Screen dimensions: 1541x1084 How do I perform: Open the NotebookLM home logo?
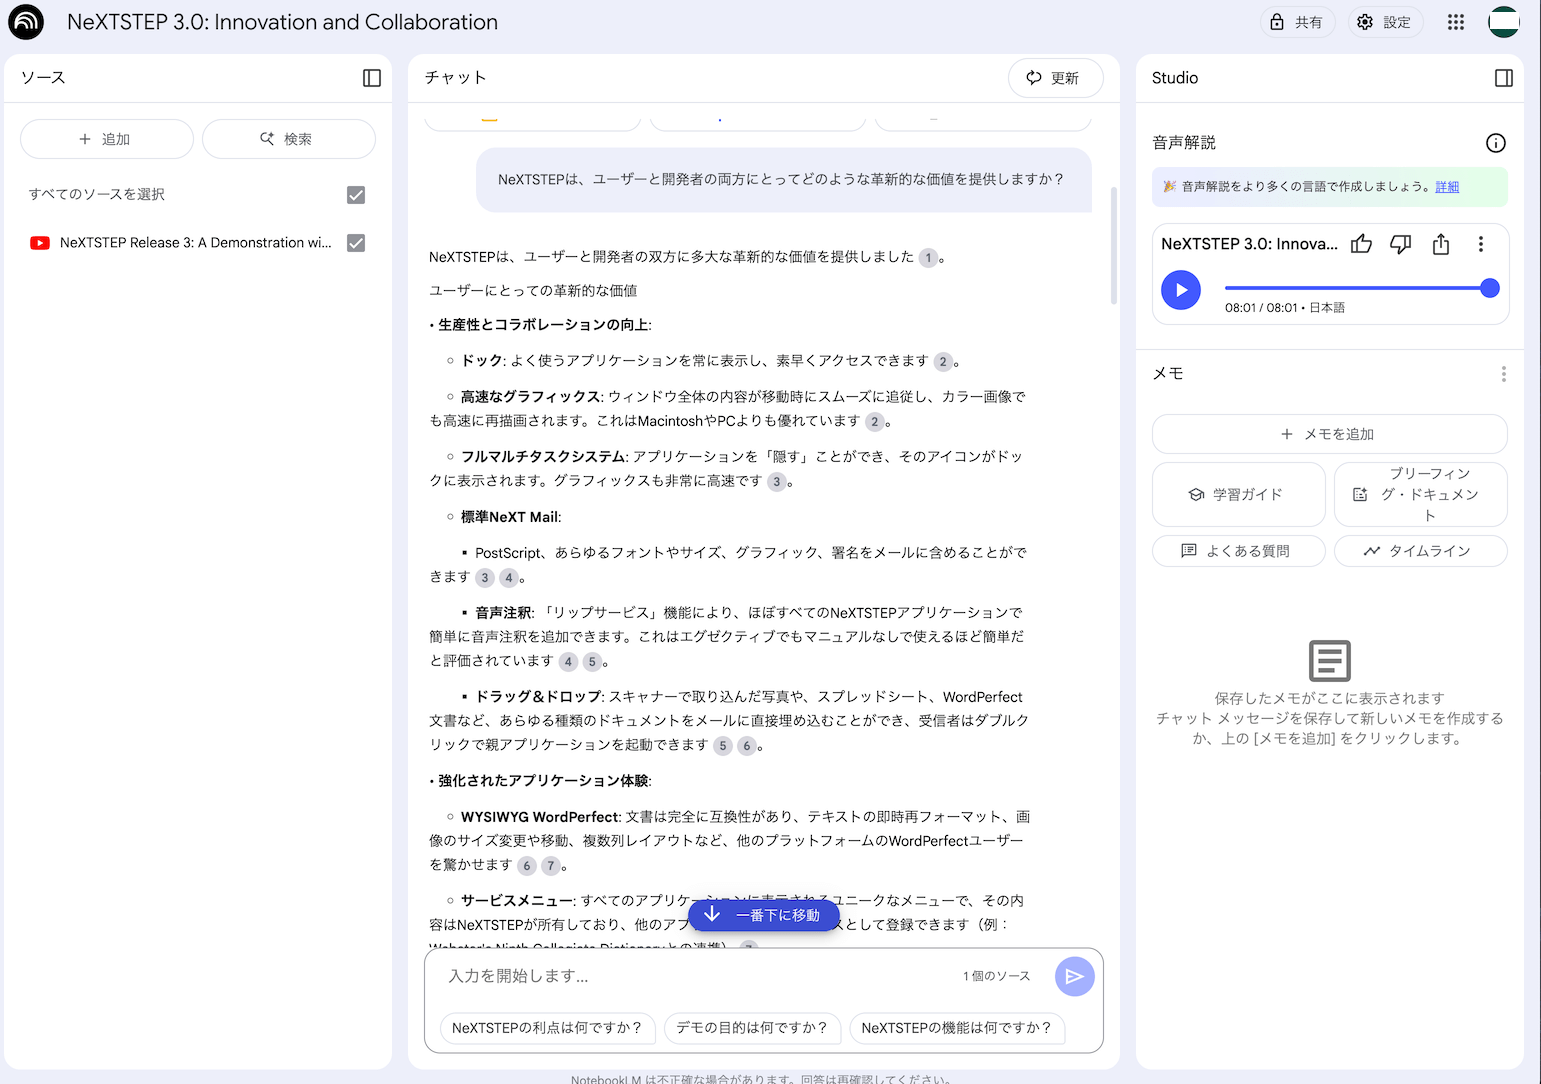(26, 22)
